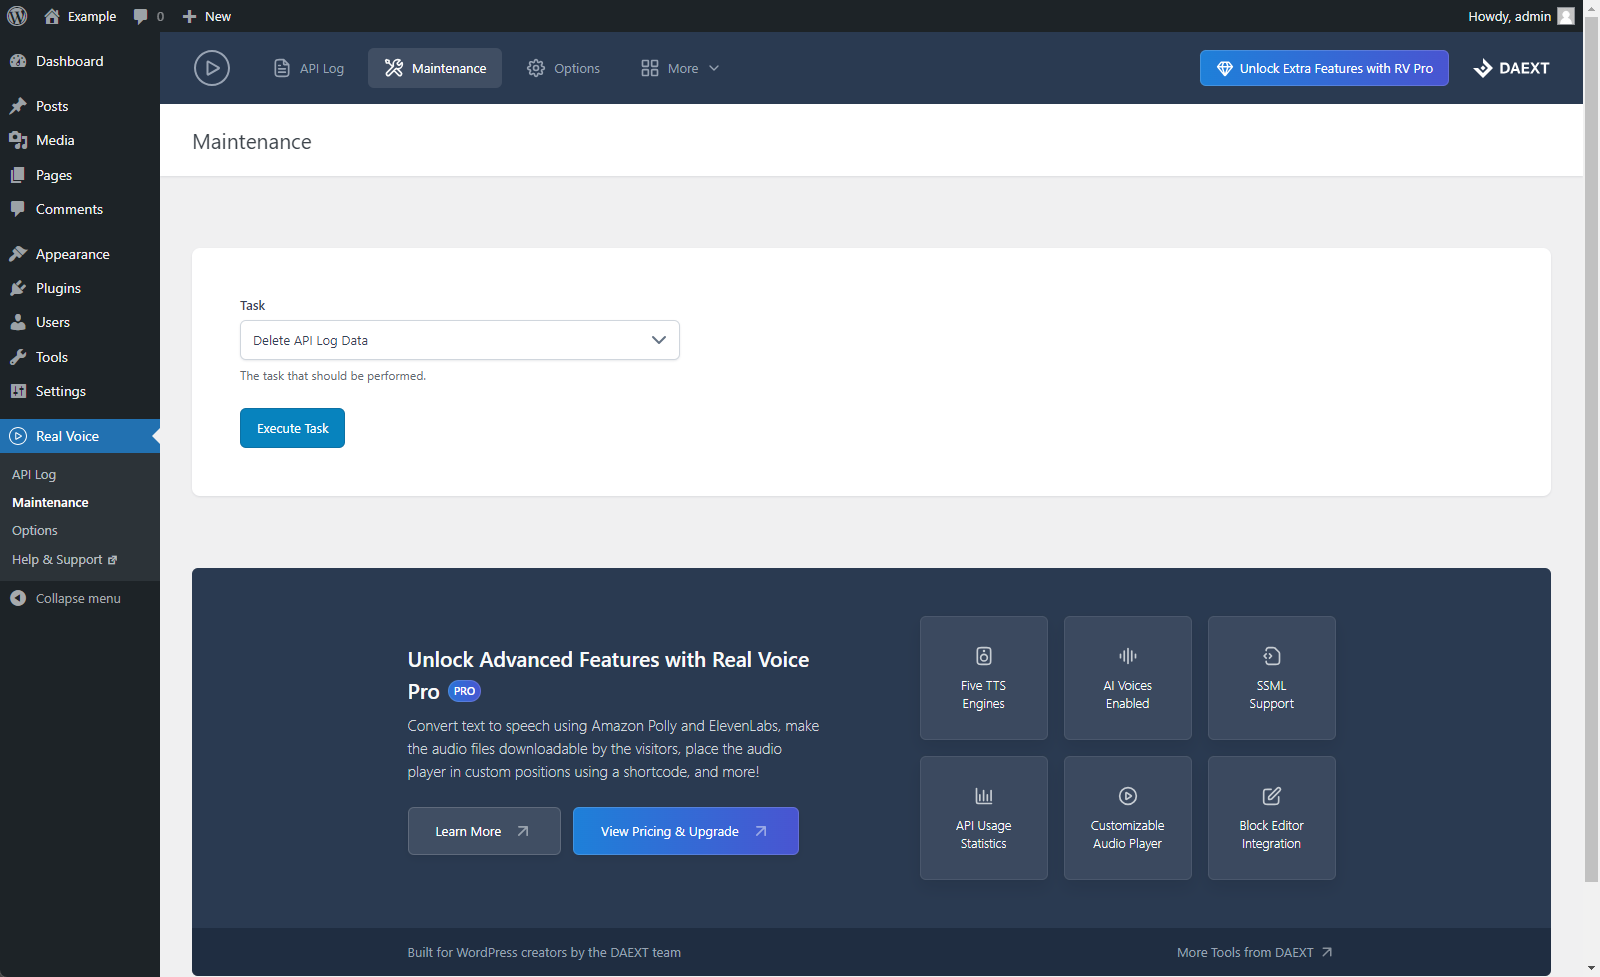
Task: Click View Pricing & Upgrade button
Action: coord(686,831)
